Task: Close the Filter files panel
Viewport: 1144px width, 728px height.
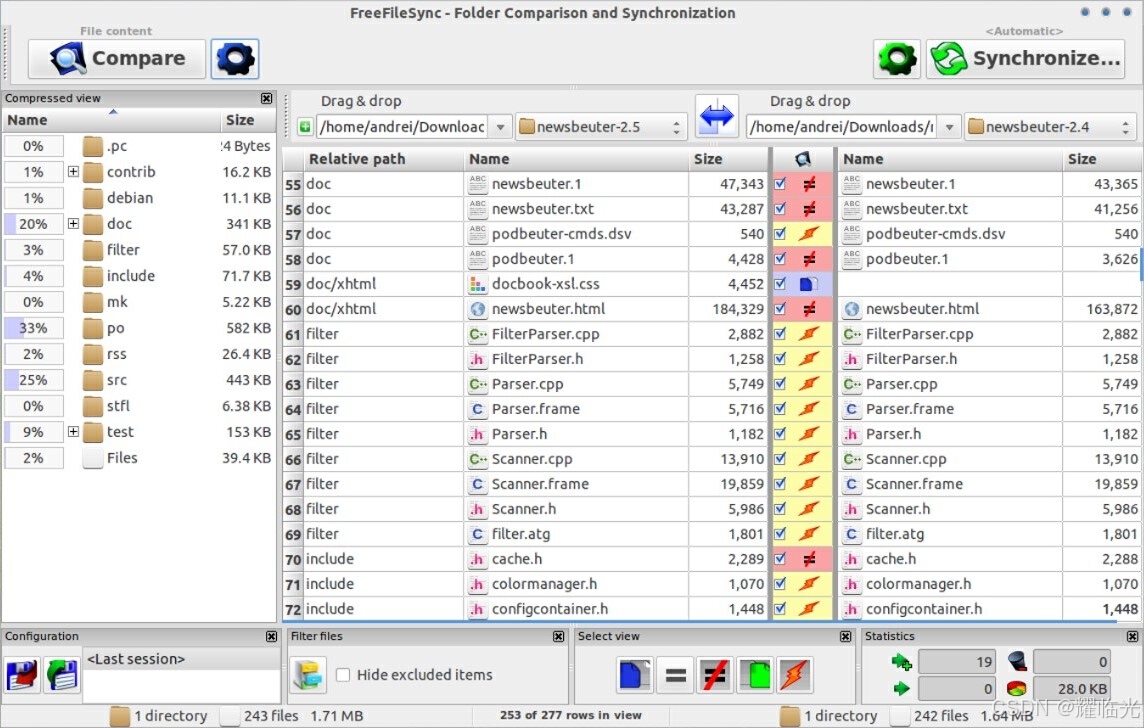Action: tap(559, 637)
